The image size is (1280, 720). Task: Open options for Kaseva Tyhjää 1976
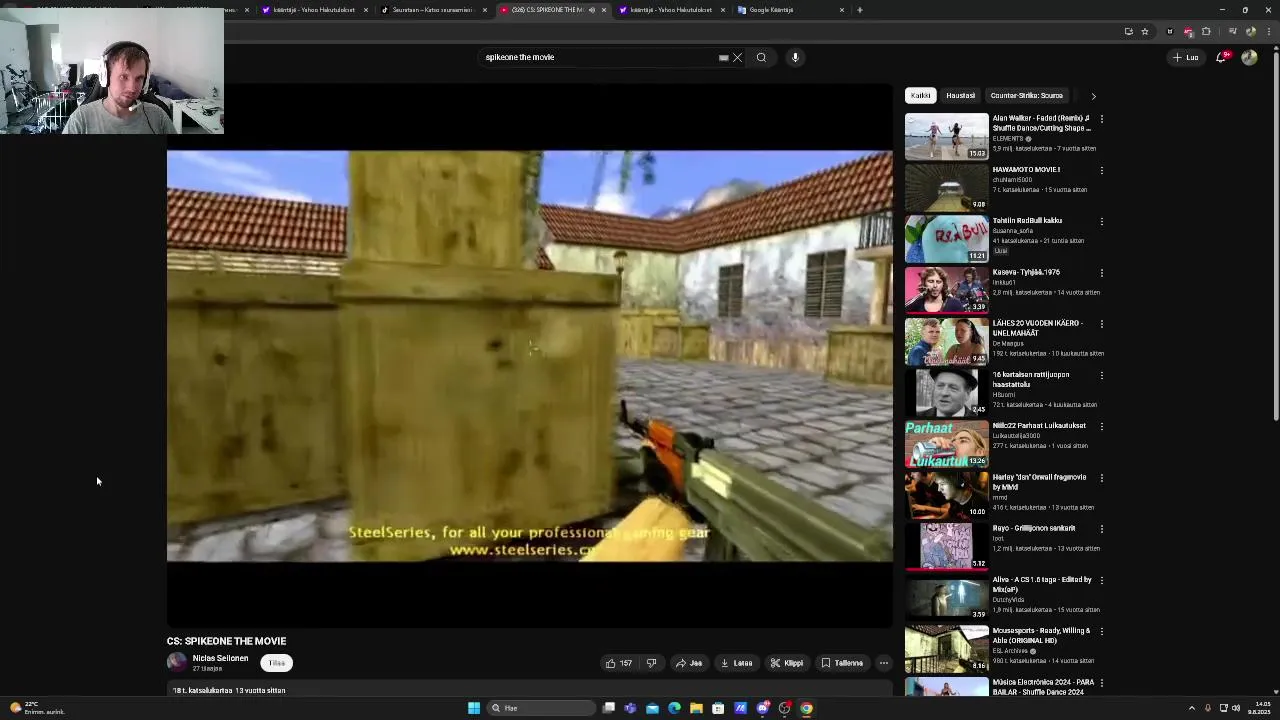coord(1101,272)
